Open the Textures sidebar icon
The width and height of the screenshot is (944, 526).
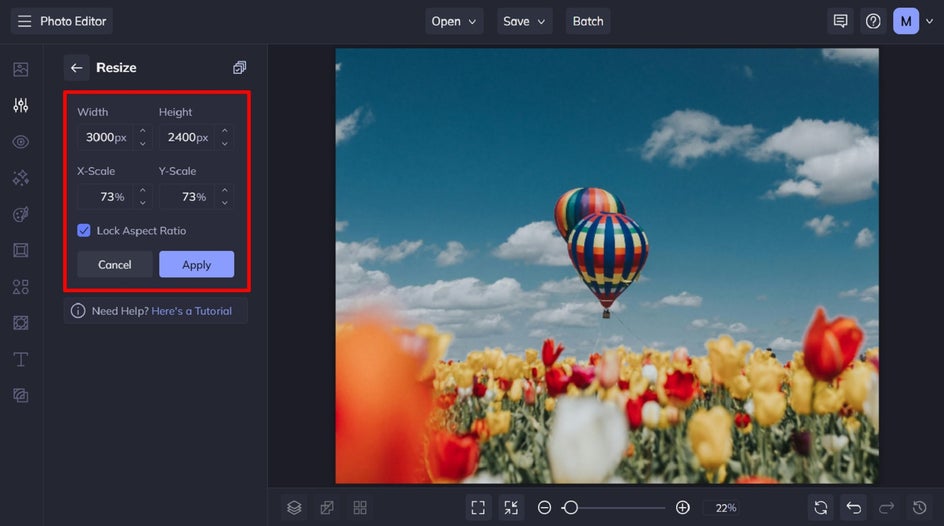(20, 395)
